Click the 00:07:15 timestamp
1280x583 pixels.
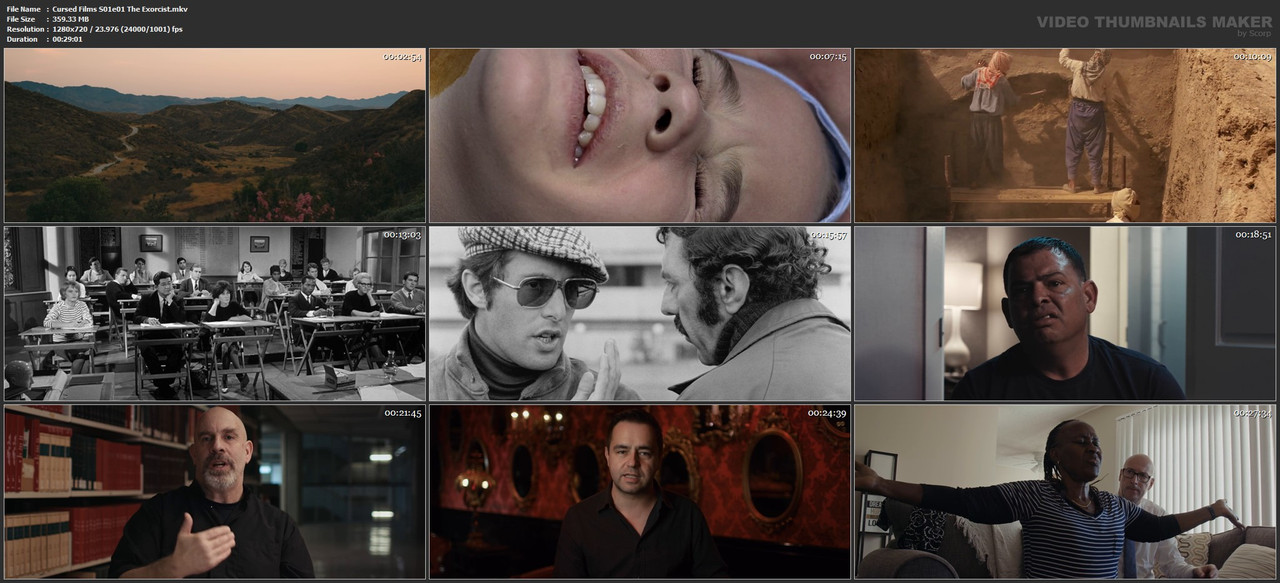[828, 57]
